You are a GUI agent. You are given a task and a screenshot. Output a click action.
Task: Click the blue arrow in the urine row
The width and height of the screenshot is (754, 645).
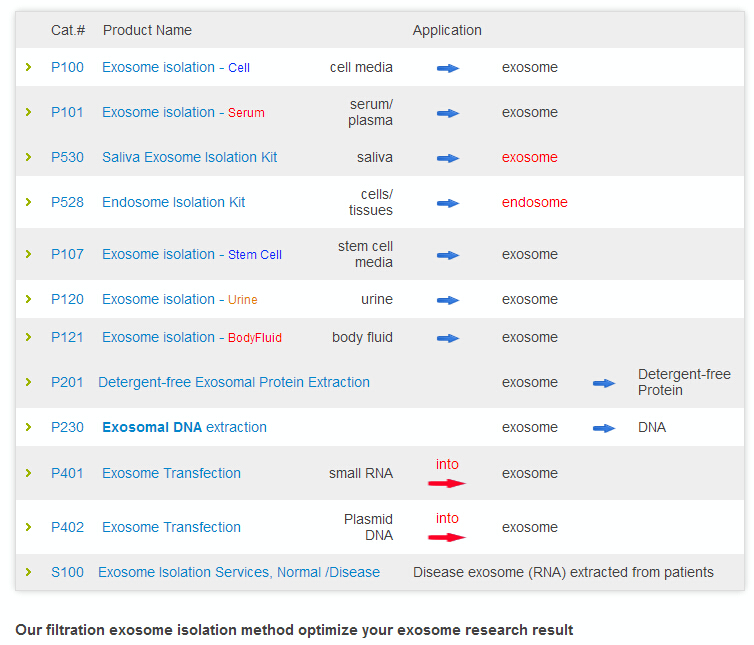[448, 300]
